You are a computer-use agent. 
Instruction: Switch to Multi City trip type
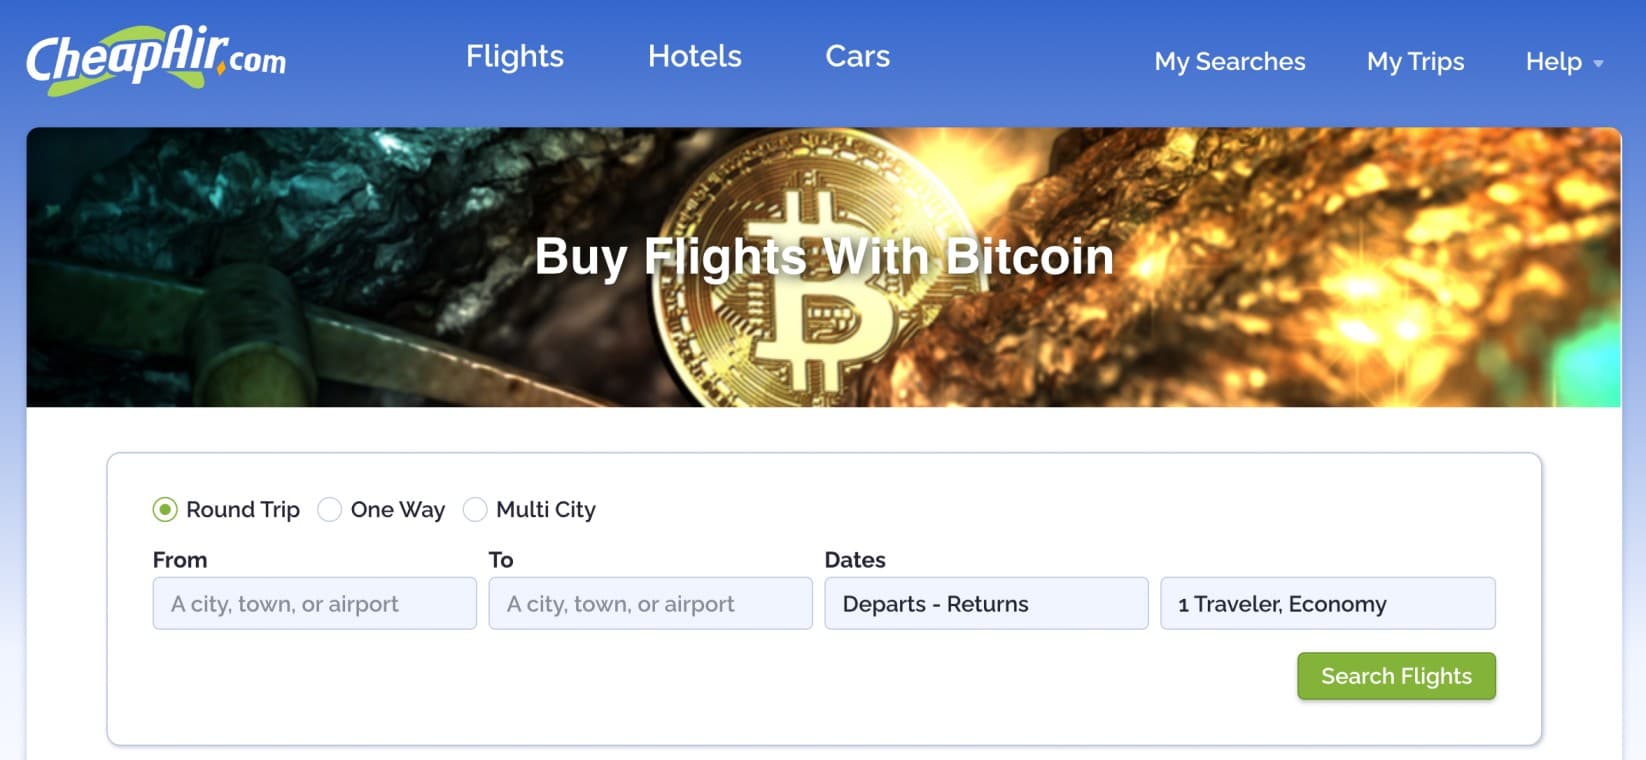click(475, 510)
